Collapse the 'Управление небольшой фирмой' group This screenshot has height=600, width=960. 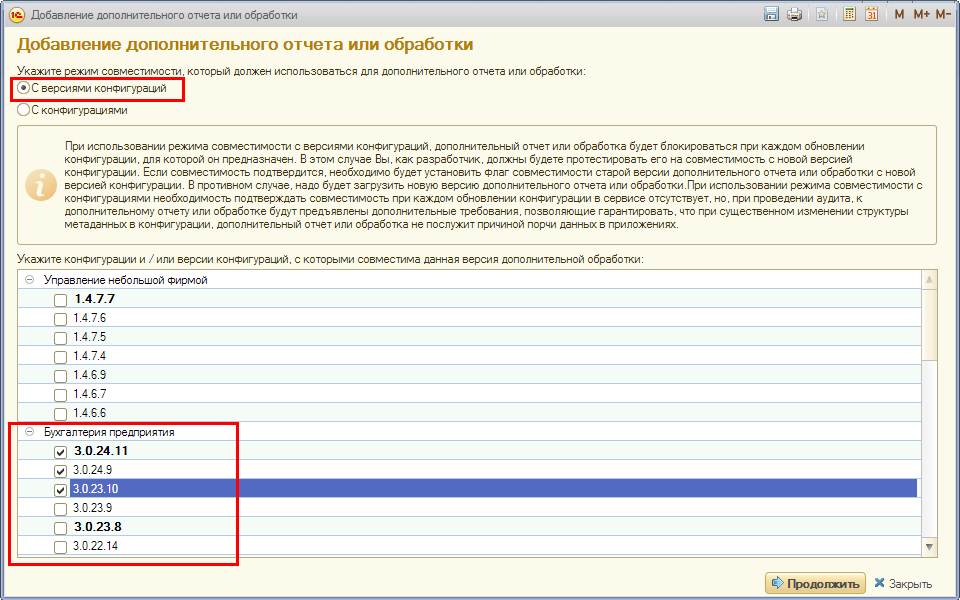[29, 280]
